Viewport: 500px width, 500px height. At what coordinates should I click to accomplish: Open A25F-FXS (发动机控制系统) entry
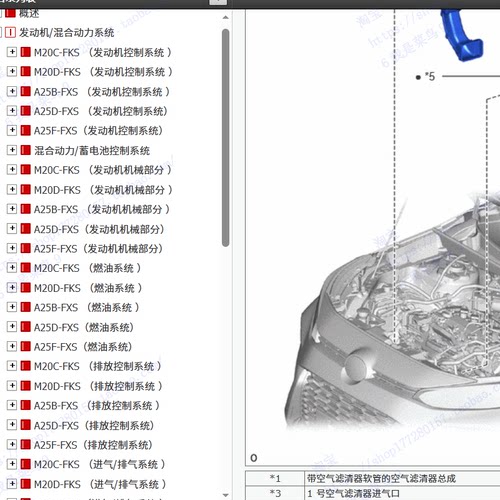[x=98, y=131]
